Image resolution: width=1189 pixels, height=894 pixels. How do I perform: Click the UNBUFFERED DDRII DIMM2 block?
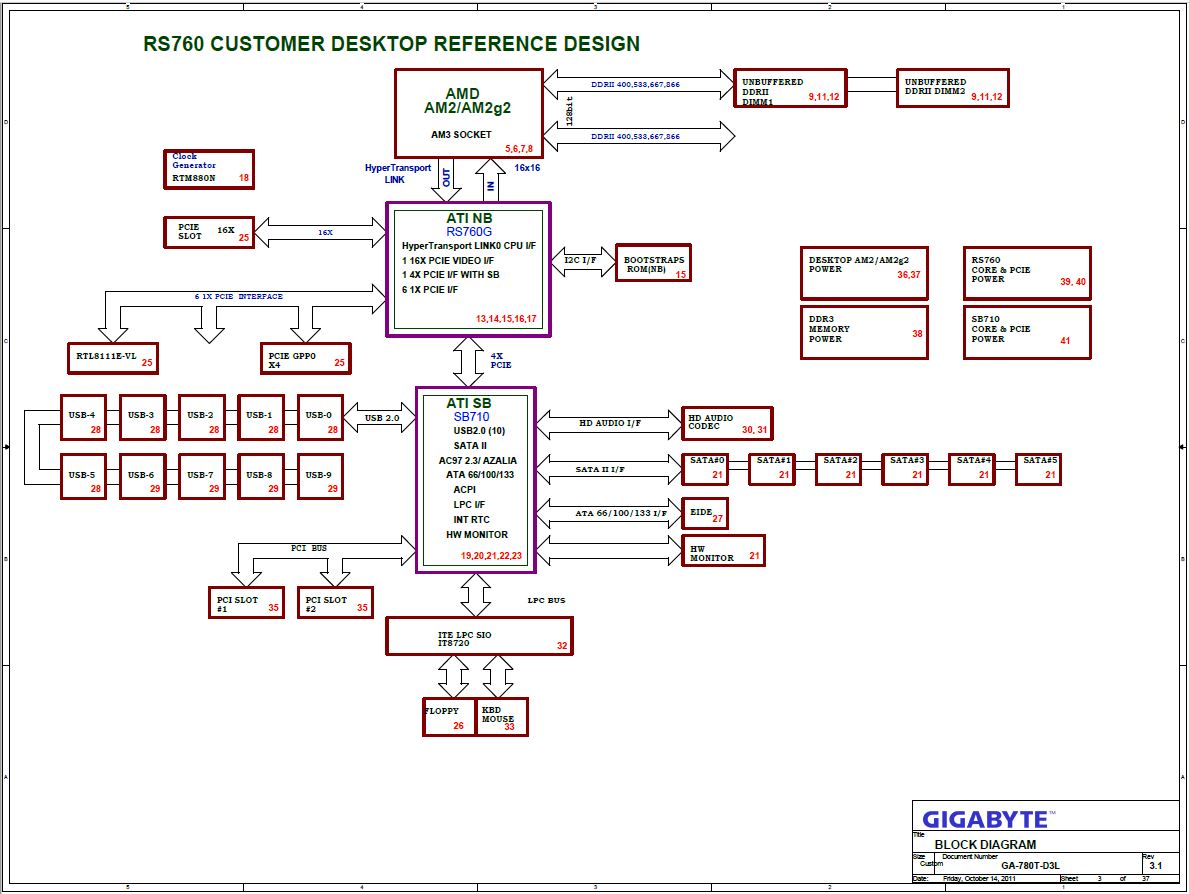point(952,88)
